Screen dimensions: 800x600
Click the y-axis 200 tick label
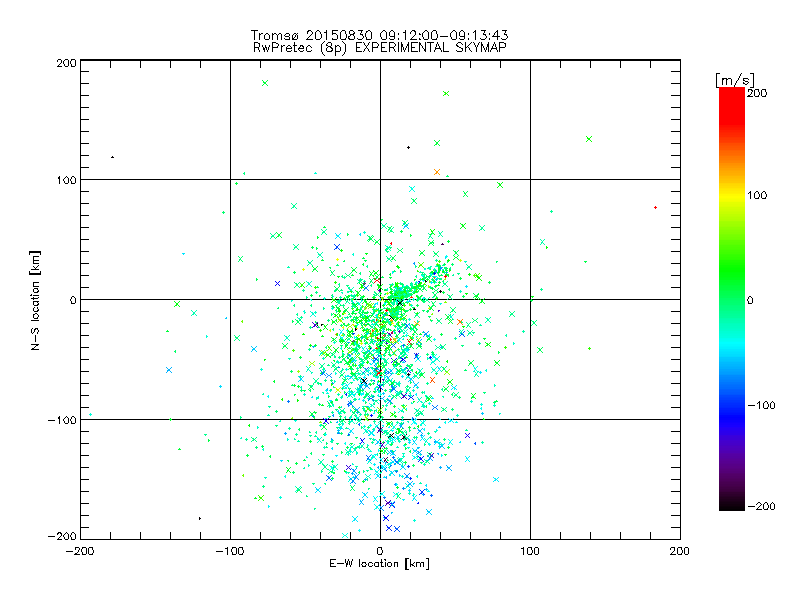coord(66,63)
